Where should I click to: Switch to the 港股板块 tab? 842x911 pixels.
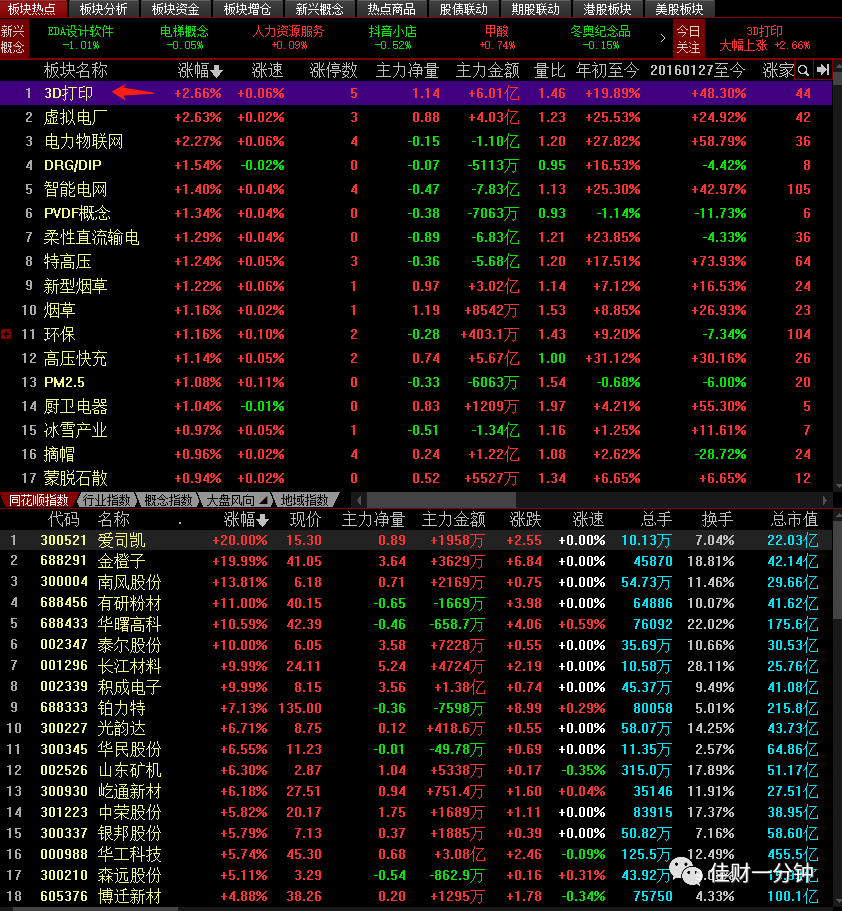coord(607,9)
